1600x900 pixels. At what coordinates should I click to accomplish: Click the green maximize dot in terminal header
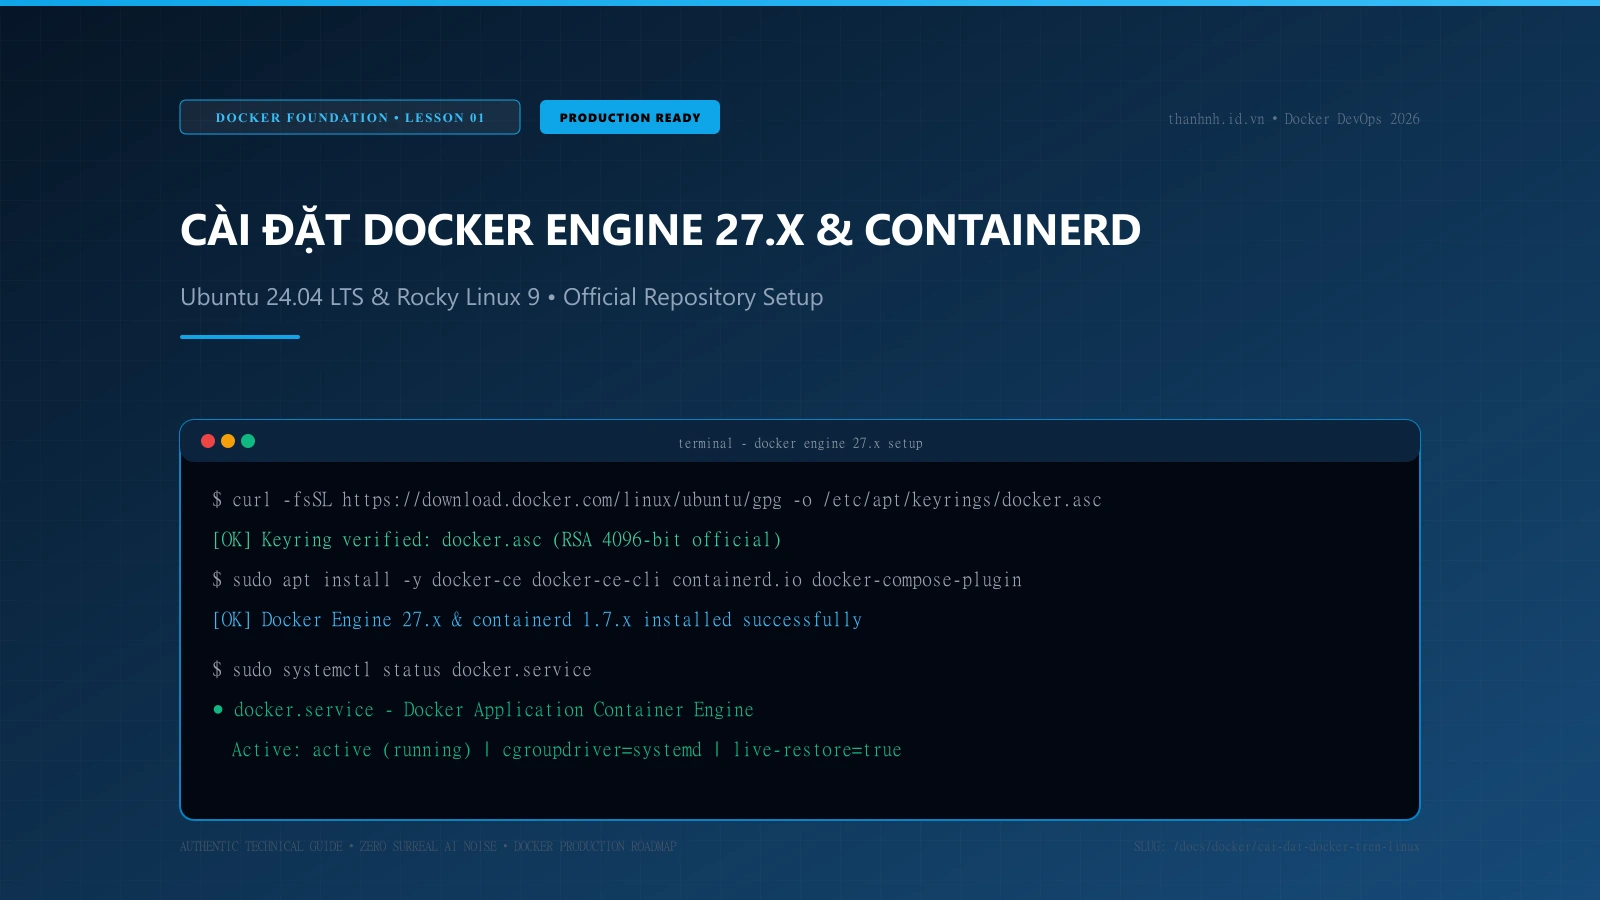coord(248,441)
